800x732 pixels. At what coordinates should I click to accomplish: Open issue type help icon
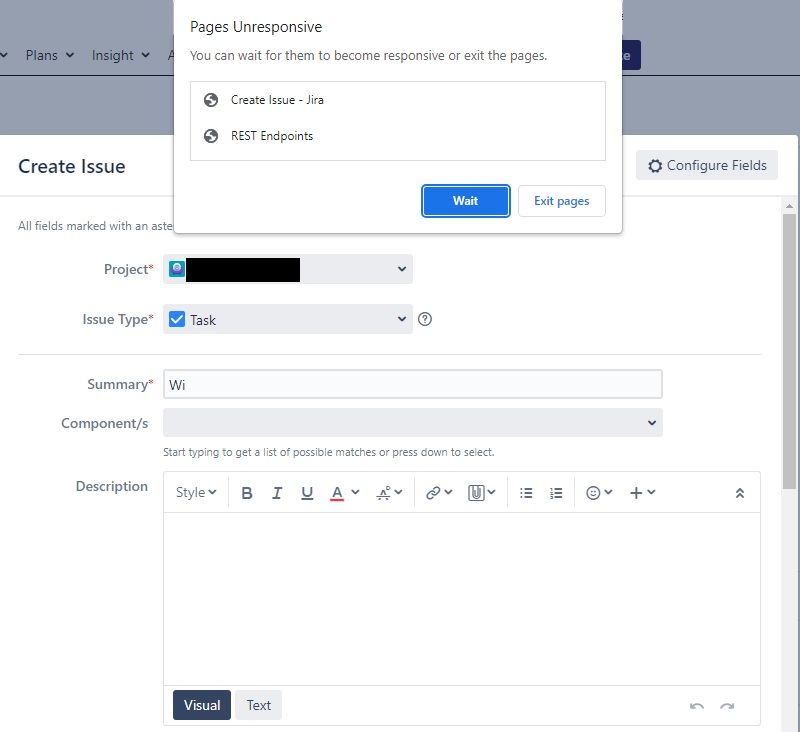[424, 319]
